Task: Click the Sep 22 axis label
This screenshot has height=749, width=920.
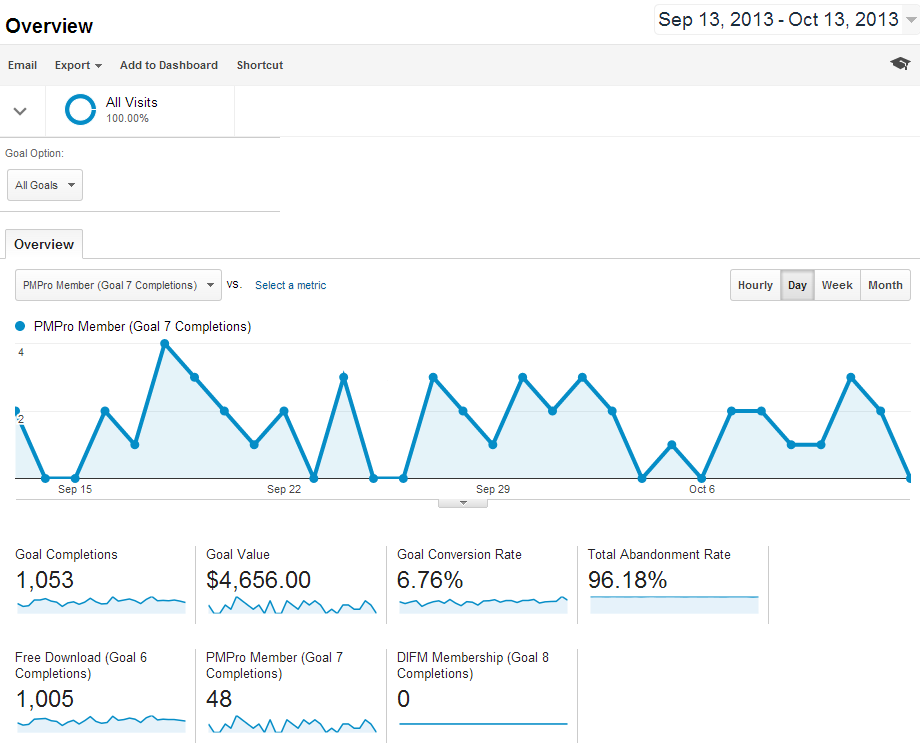Action: coord(284,489)
